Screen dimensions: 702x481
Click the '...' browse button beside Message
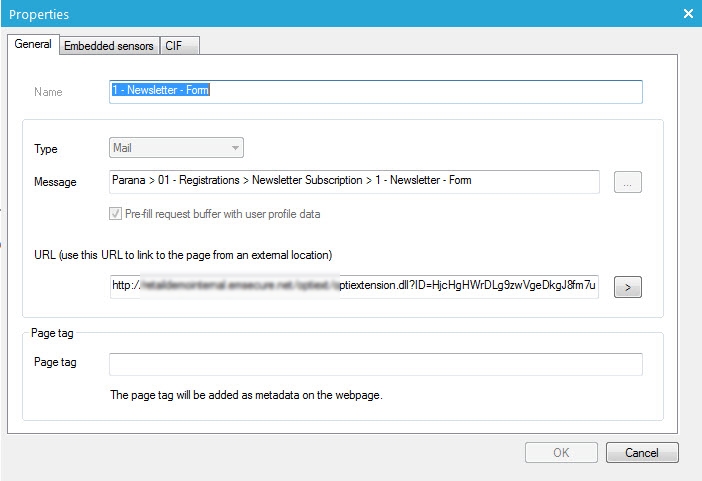click(627, 182)
